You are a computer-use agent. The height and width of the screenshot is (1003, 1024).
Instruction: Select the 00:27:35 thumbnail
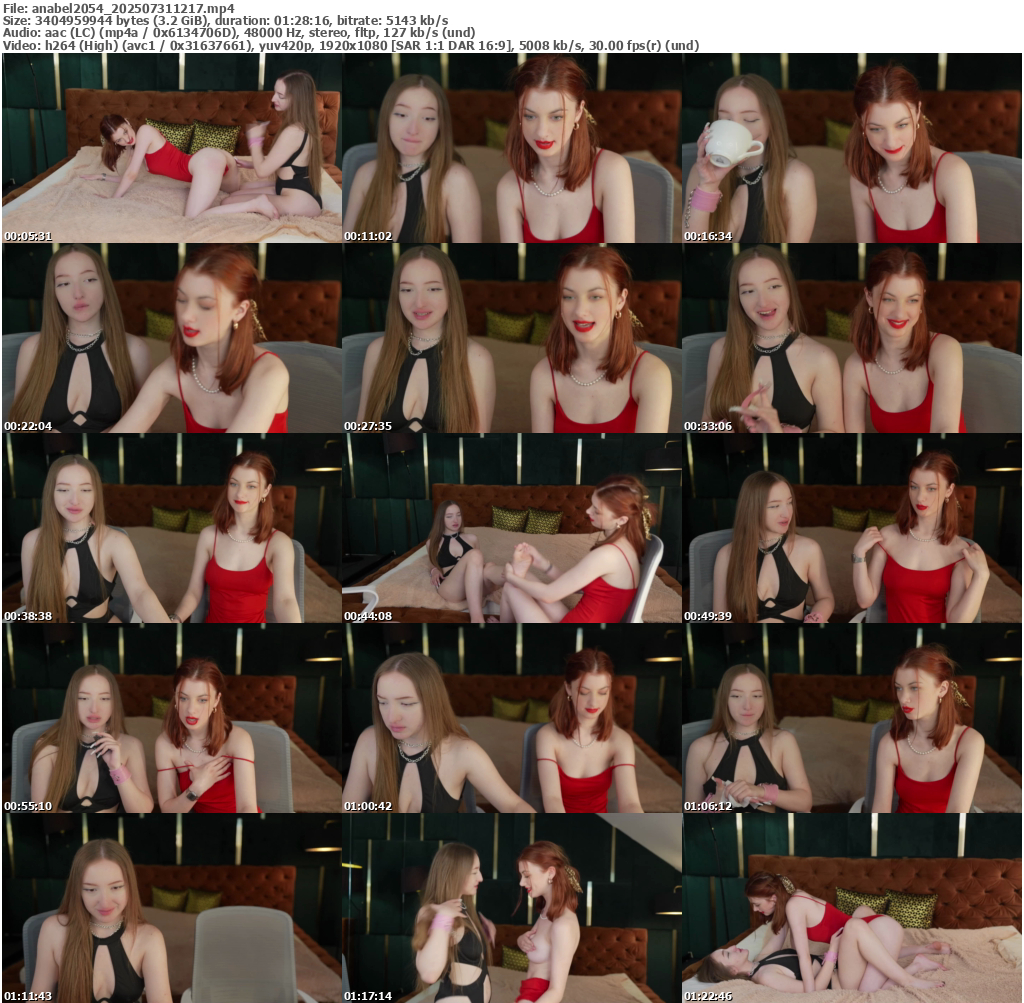(x=511, y=338)
